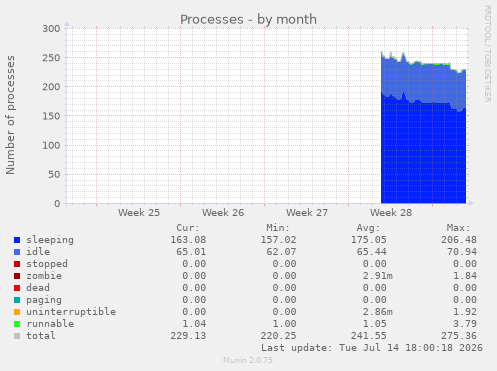Click the 'Munin 2.0.75' footer text

[248, 360]
